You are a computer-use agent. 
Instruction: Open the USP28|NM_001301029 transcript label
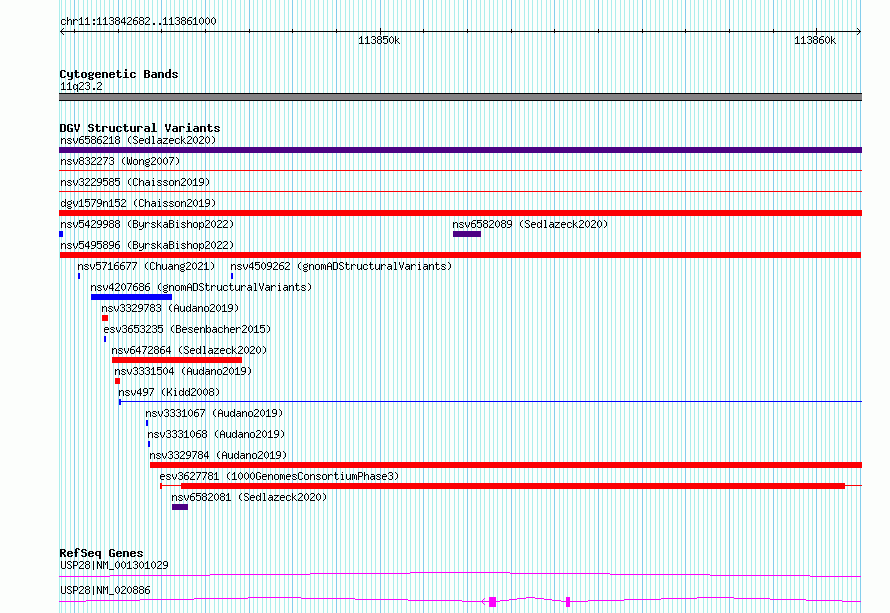click(114, 565)
